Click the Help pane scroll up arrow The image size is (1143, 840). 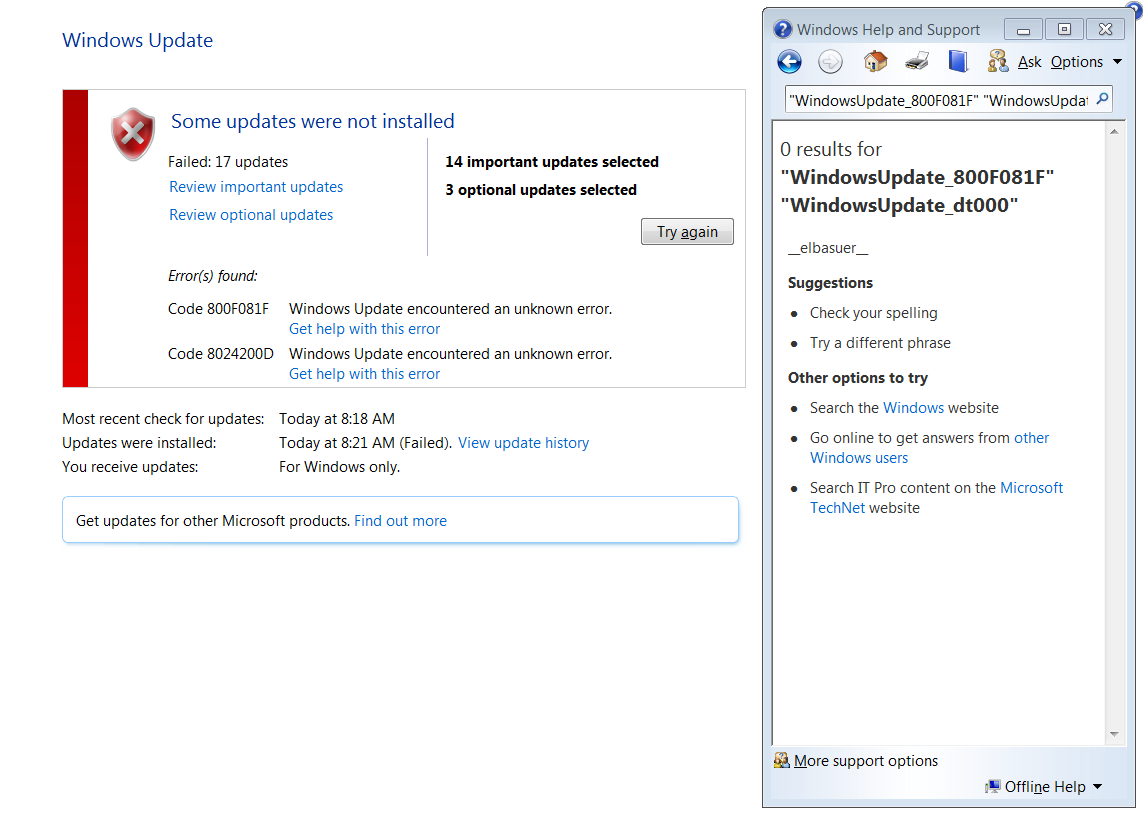(1114, 132)
